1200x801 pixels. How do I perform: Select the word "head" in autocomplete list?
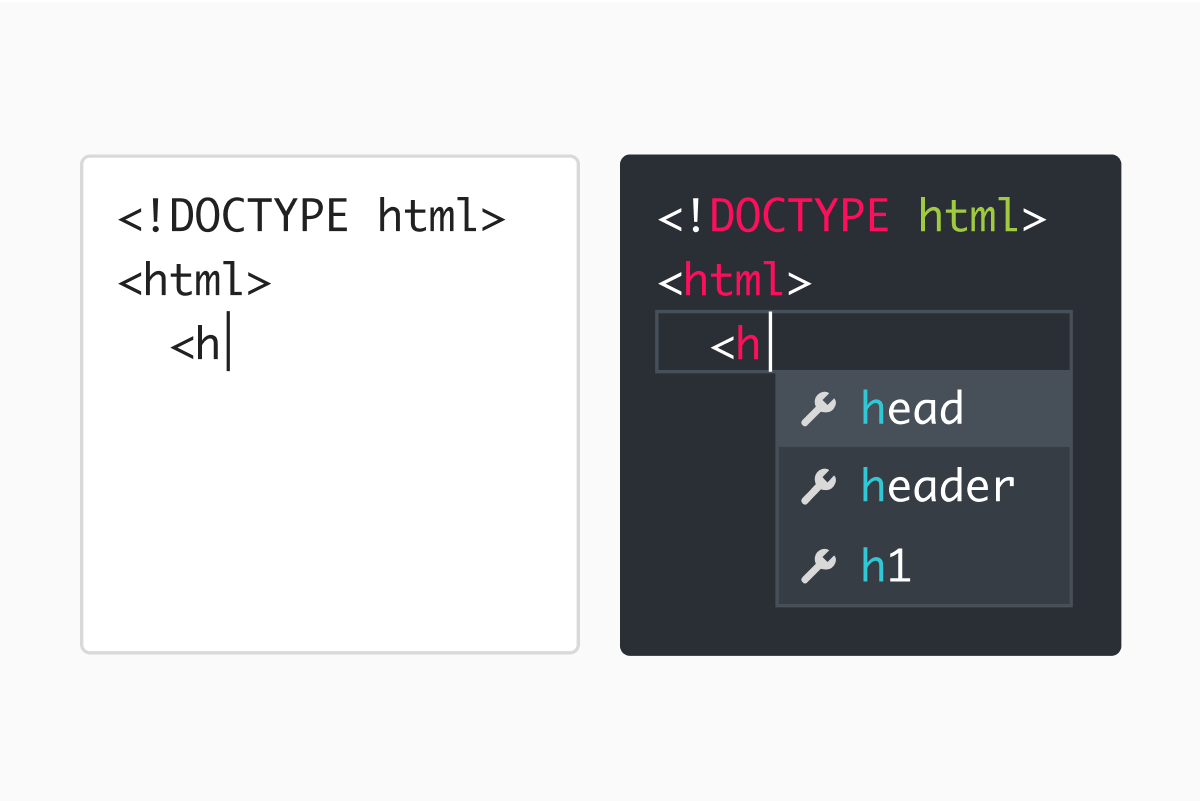point(912,409)
